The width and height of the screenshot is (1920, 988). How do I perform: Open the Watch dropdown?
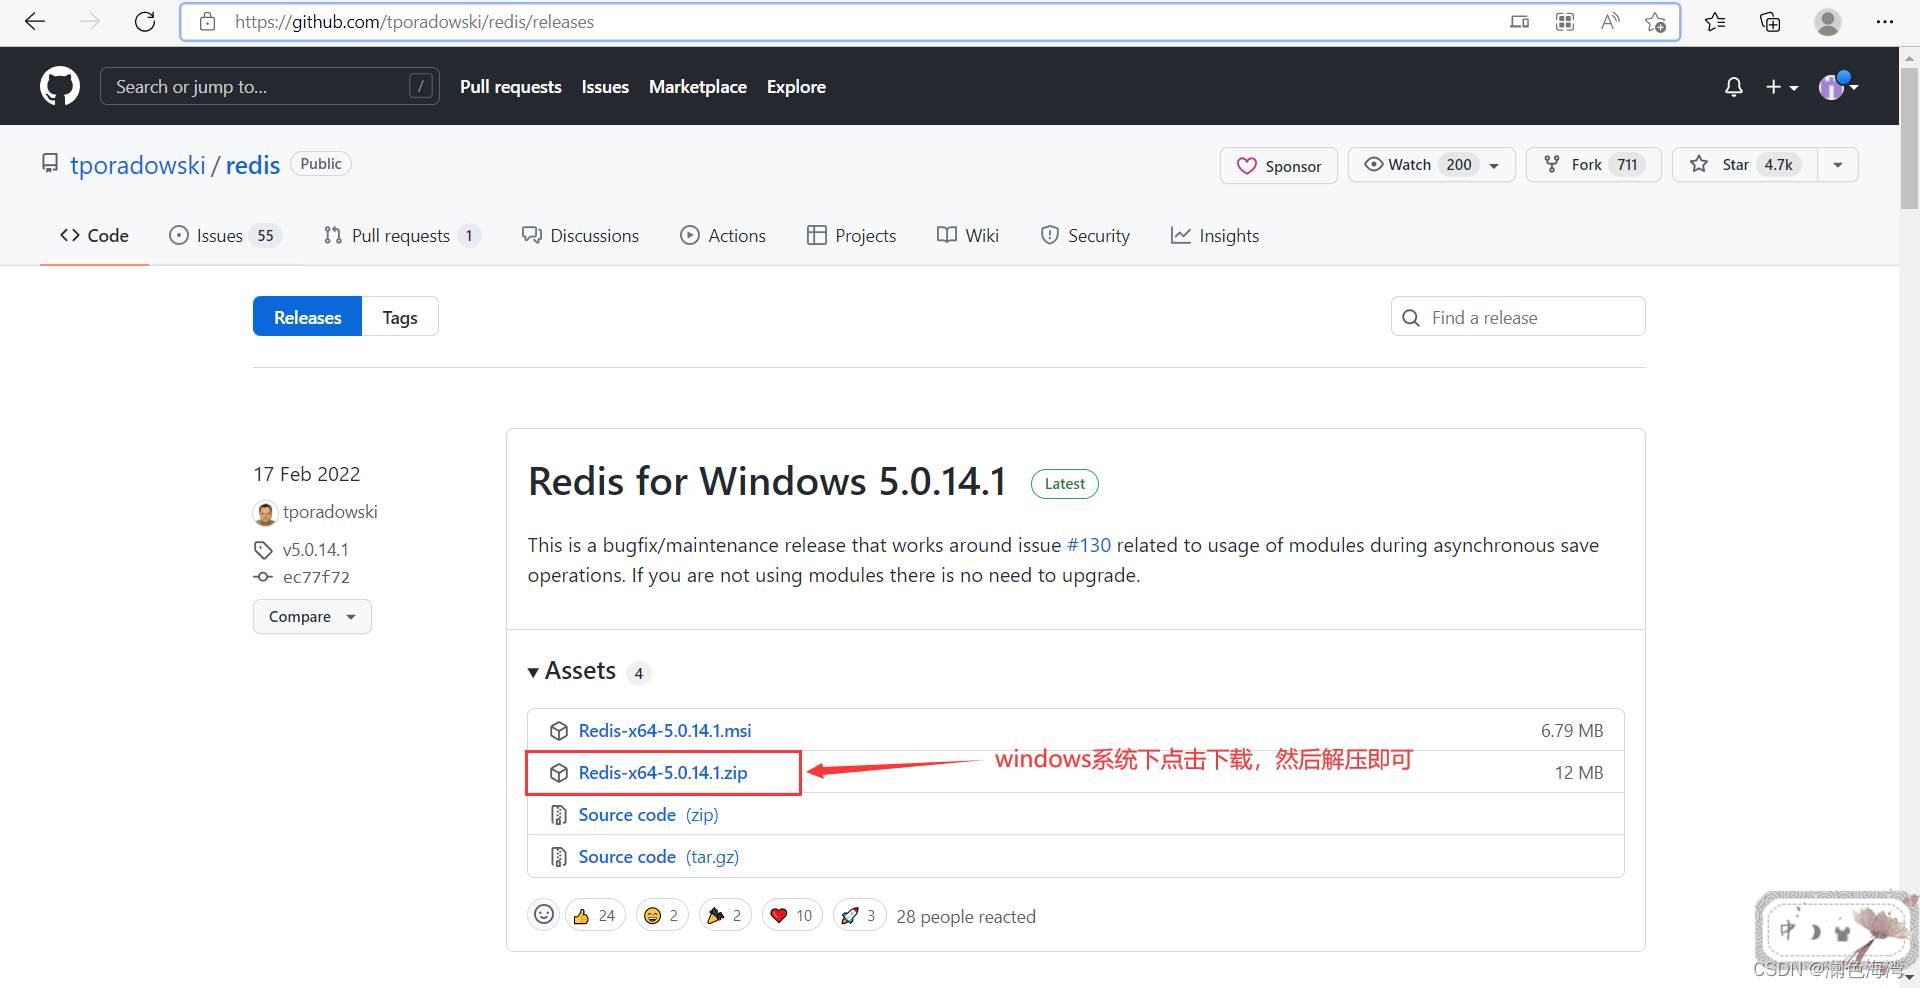[1431, 165]
